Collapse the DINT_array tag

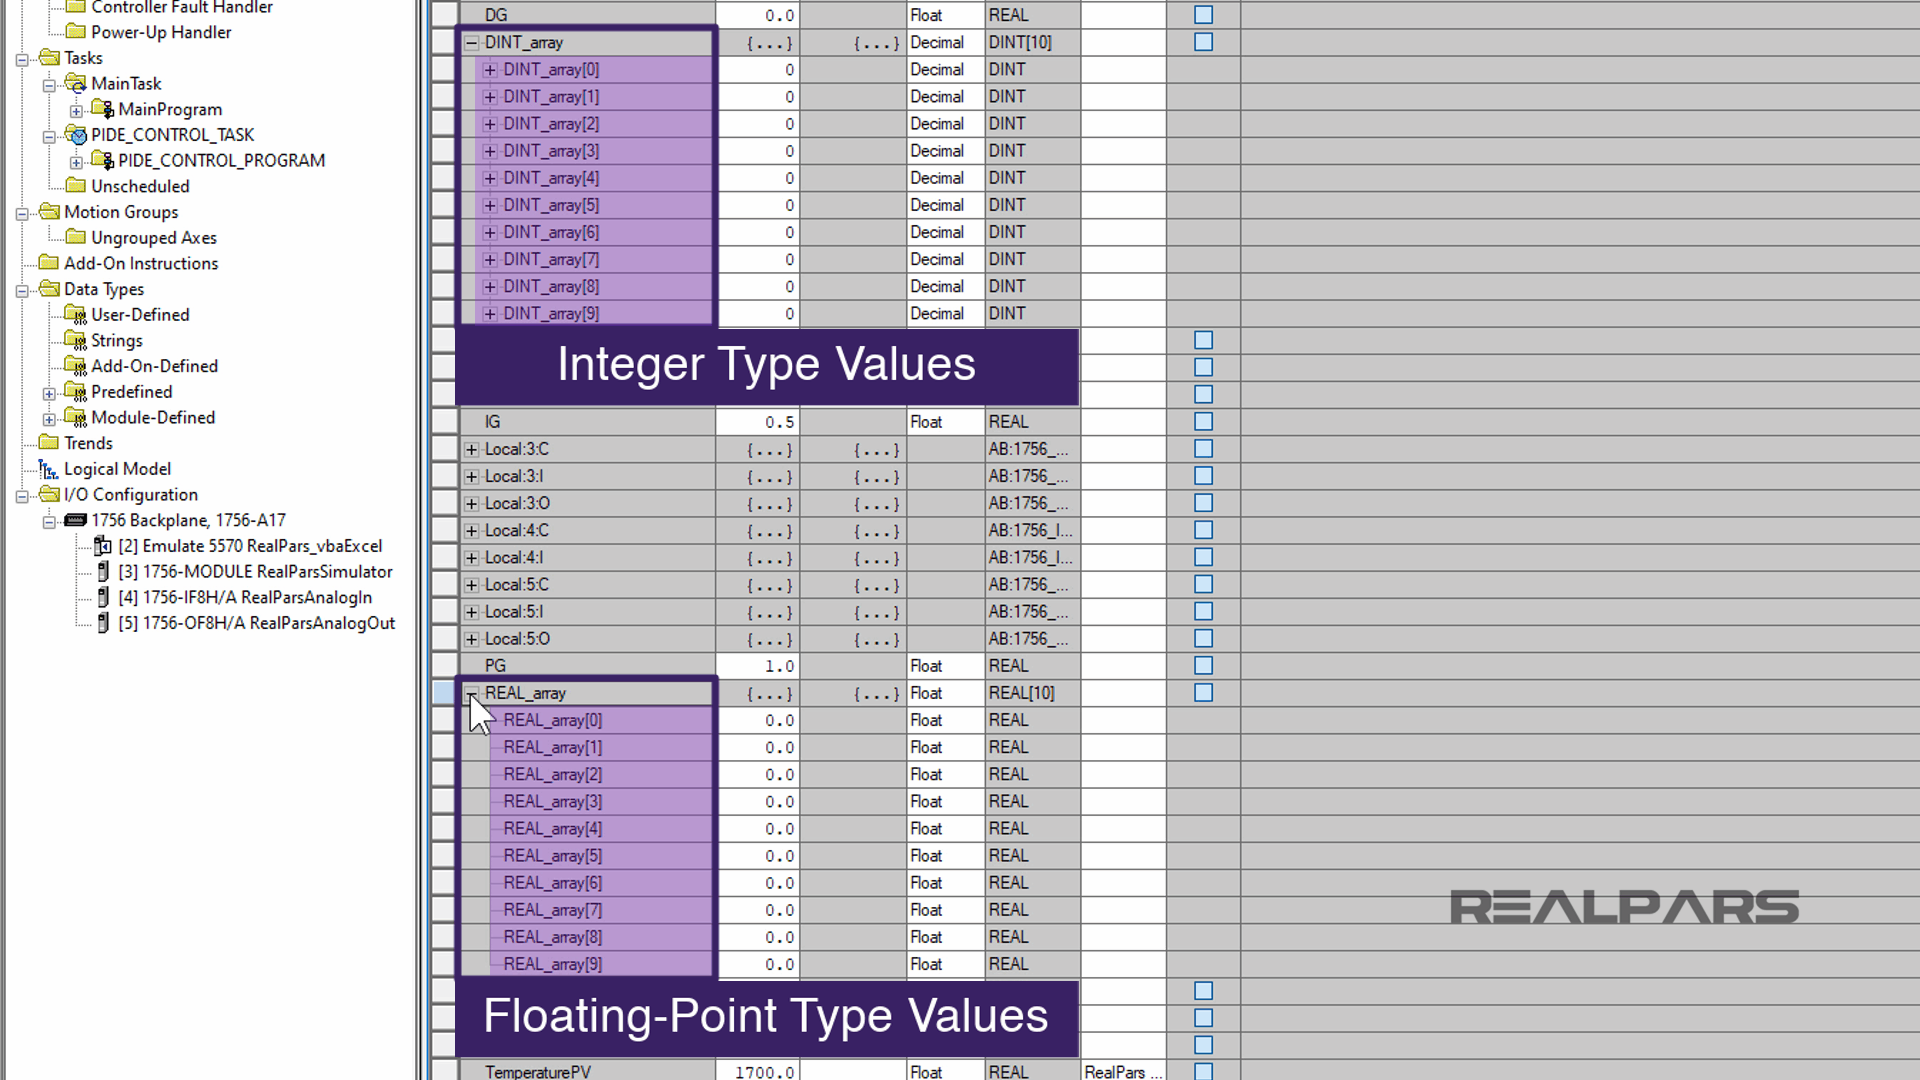pyautogui.click(x=470, y=42)
